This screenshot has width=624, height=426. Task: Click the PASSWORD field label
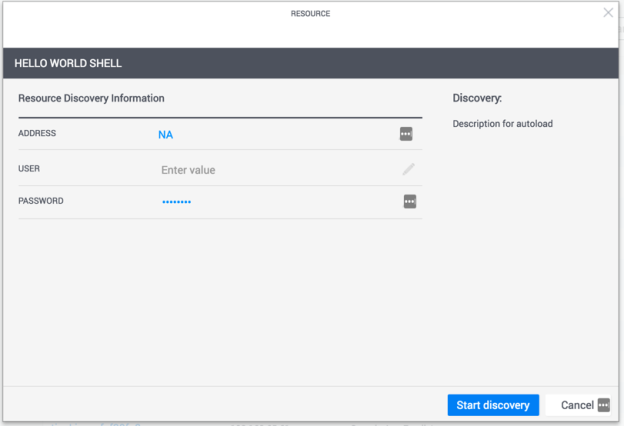point(41,201)
